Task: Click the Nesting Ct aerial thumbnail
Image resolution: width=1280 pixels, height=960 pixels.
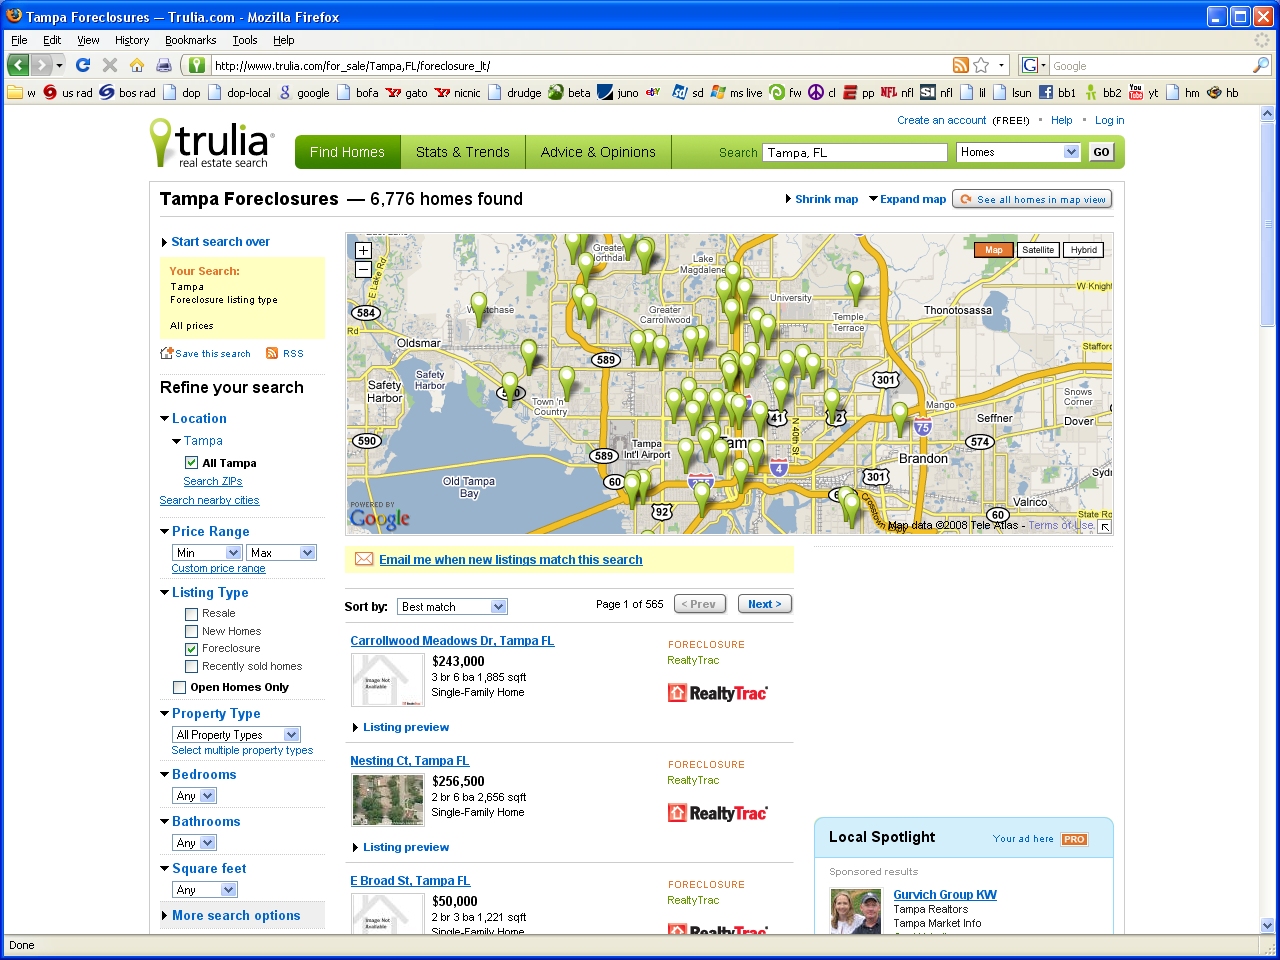Action: (388, 800)
